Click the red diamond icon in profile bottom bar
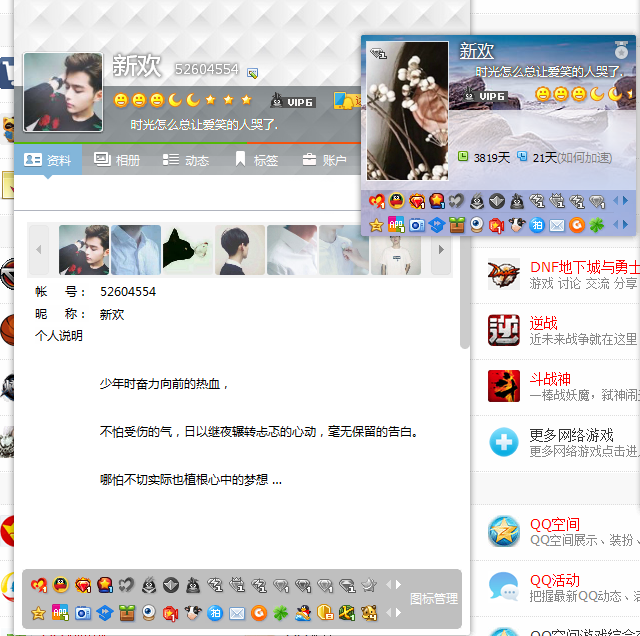Image resolution: width=640 pixels, height=636 pixels. 83,585
